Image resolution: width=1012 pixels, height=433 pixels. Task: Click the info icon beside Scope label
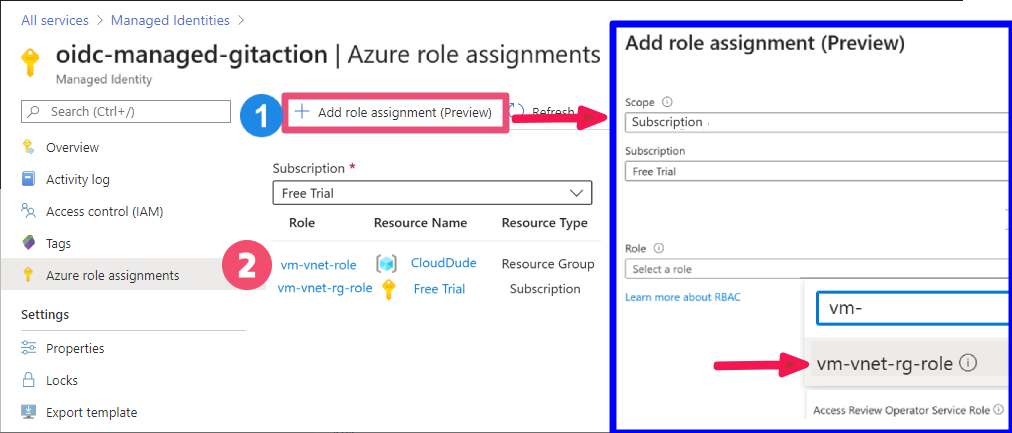667,102
